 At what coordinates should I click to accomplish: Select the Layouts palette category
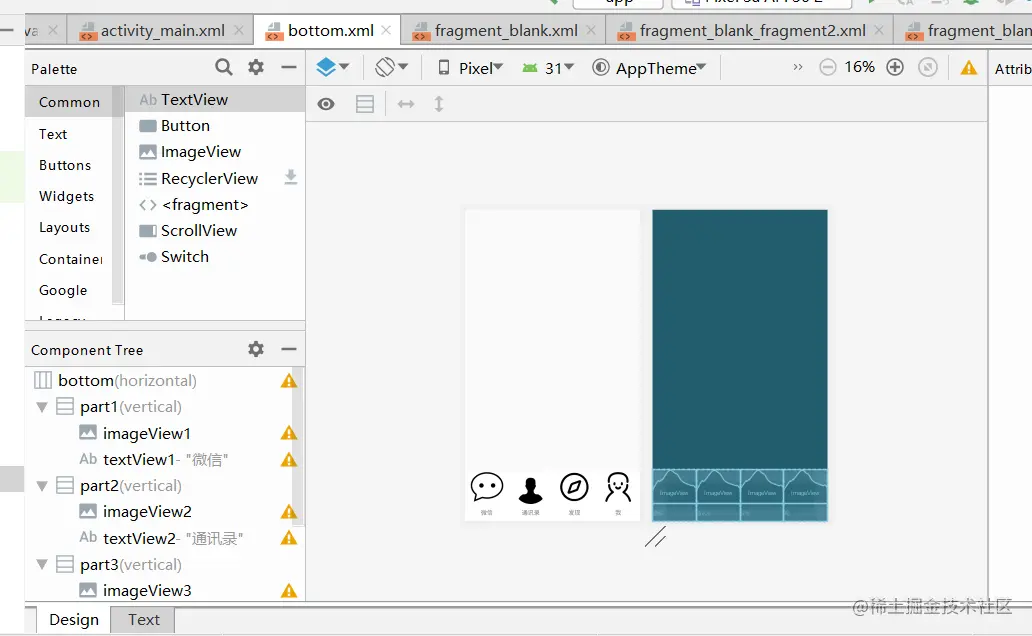(64, 227)
